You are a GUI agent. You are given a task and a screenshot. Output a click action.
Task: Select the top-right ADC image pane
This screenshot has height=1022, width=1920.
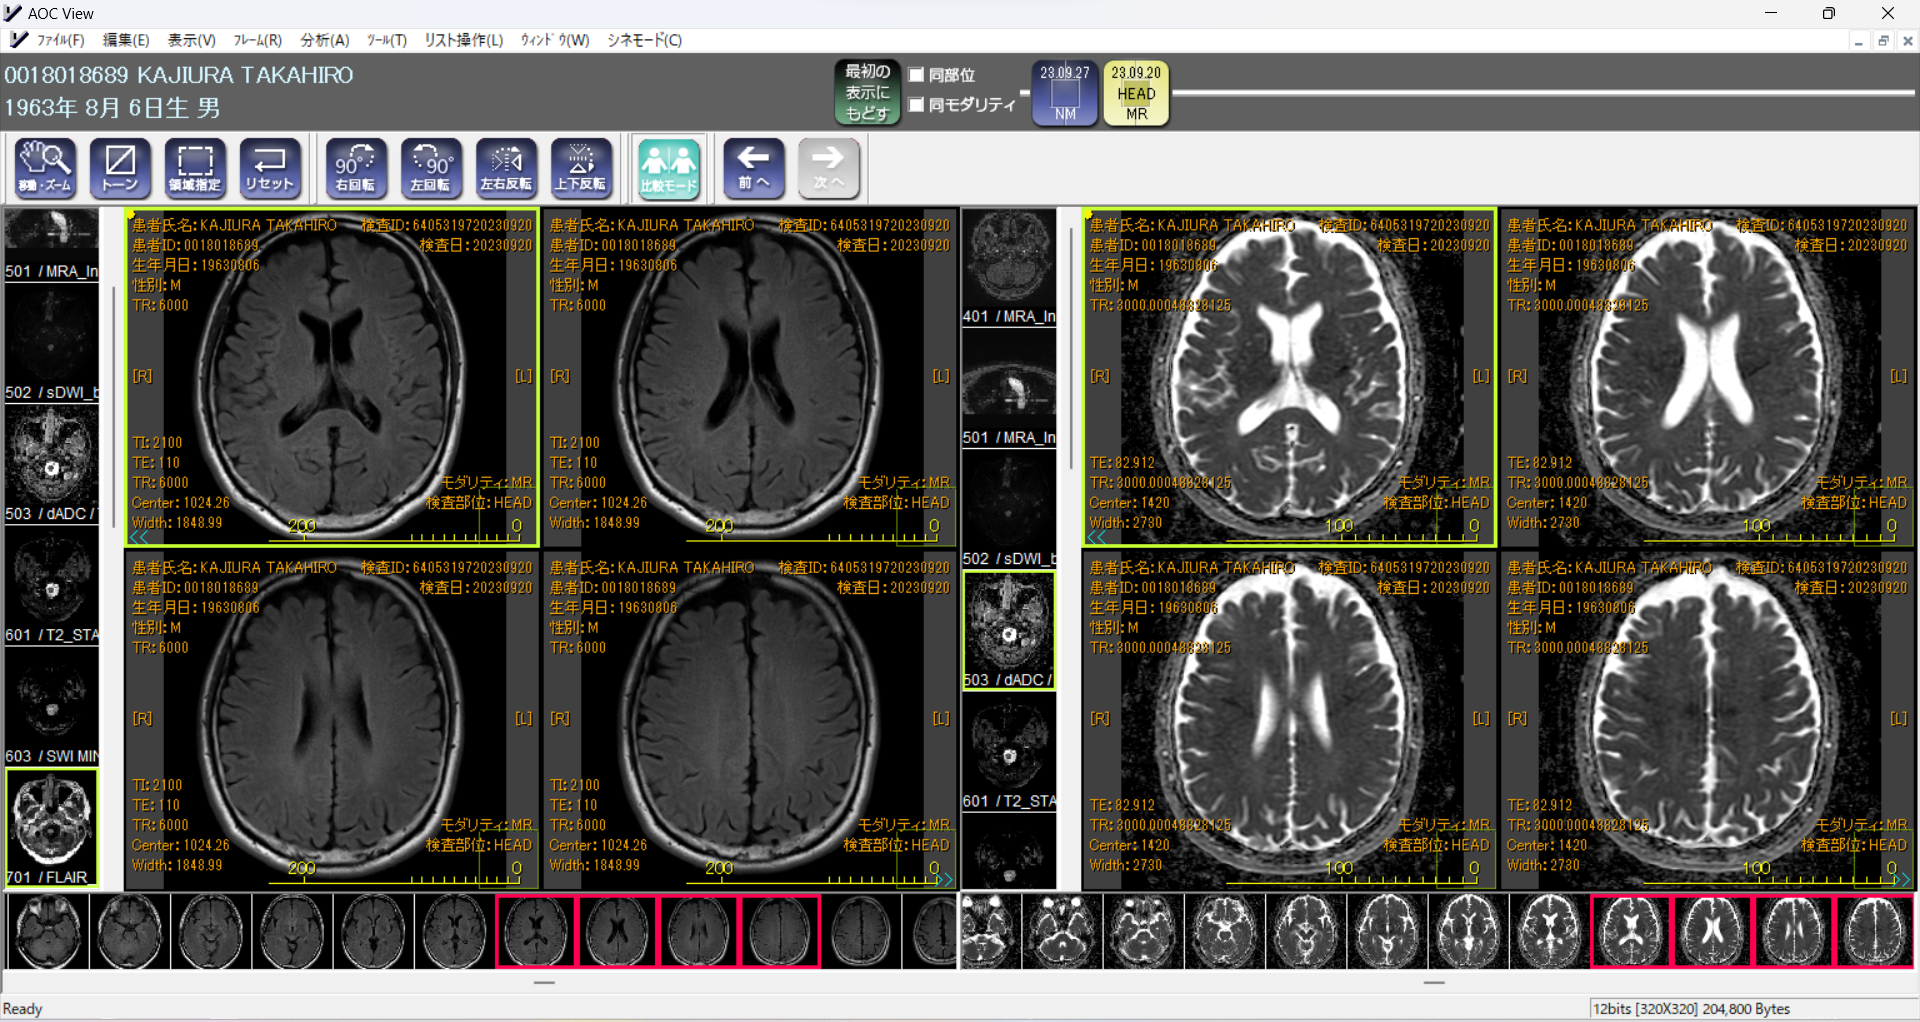click(x=1707, y=377)
